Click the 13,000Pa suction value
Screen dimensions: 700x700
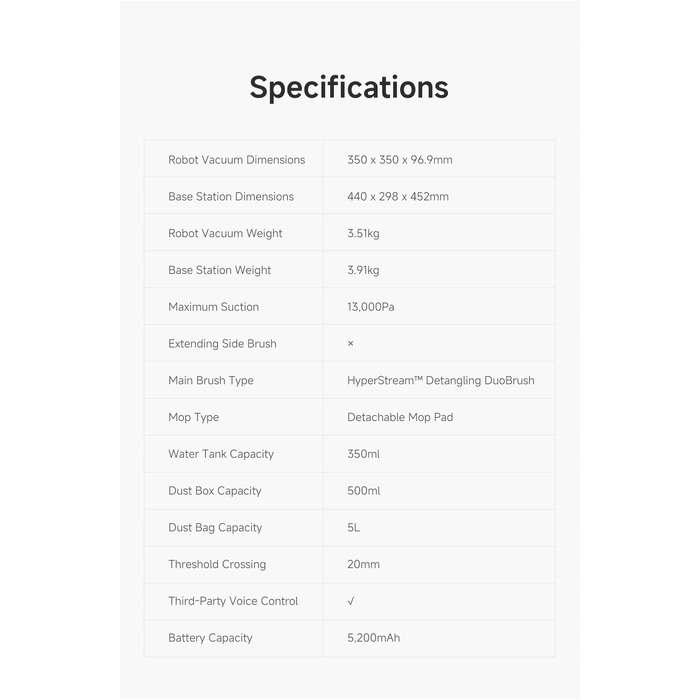point(371,307)
